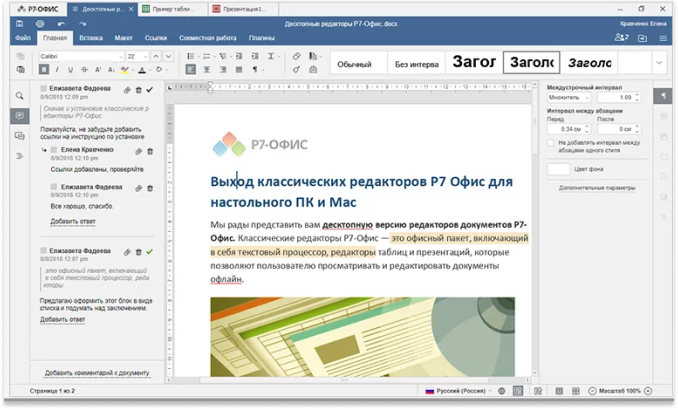Apply the Без интервала style
This screenshot has height=410, width=678.
(x=416, y=64)
